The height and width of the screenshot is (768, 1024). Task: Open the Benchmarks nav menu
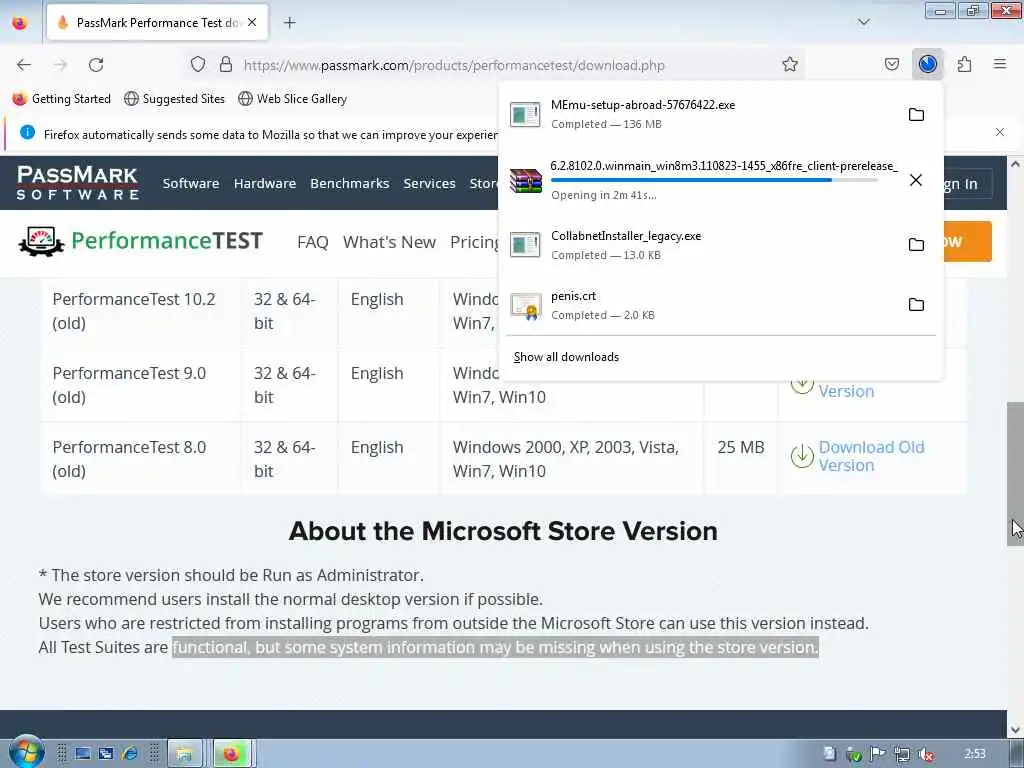[x=349, y=184]
